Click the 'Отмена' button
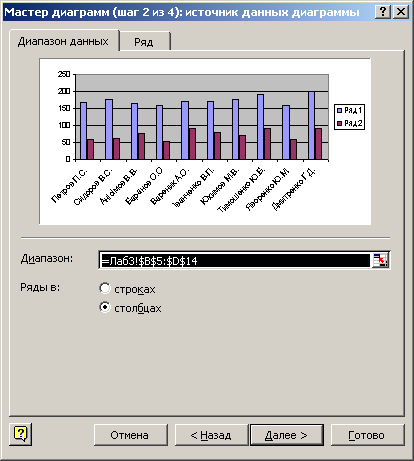 coord(130,435)
